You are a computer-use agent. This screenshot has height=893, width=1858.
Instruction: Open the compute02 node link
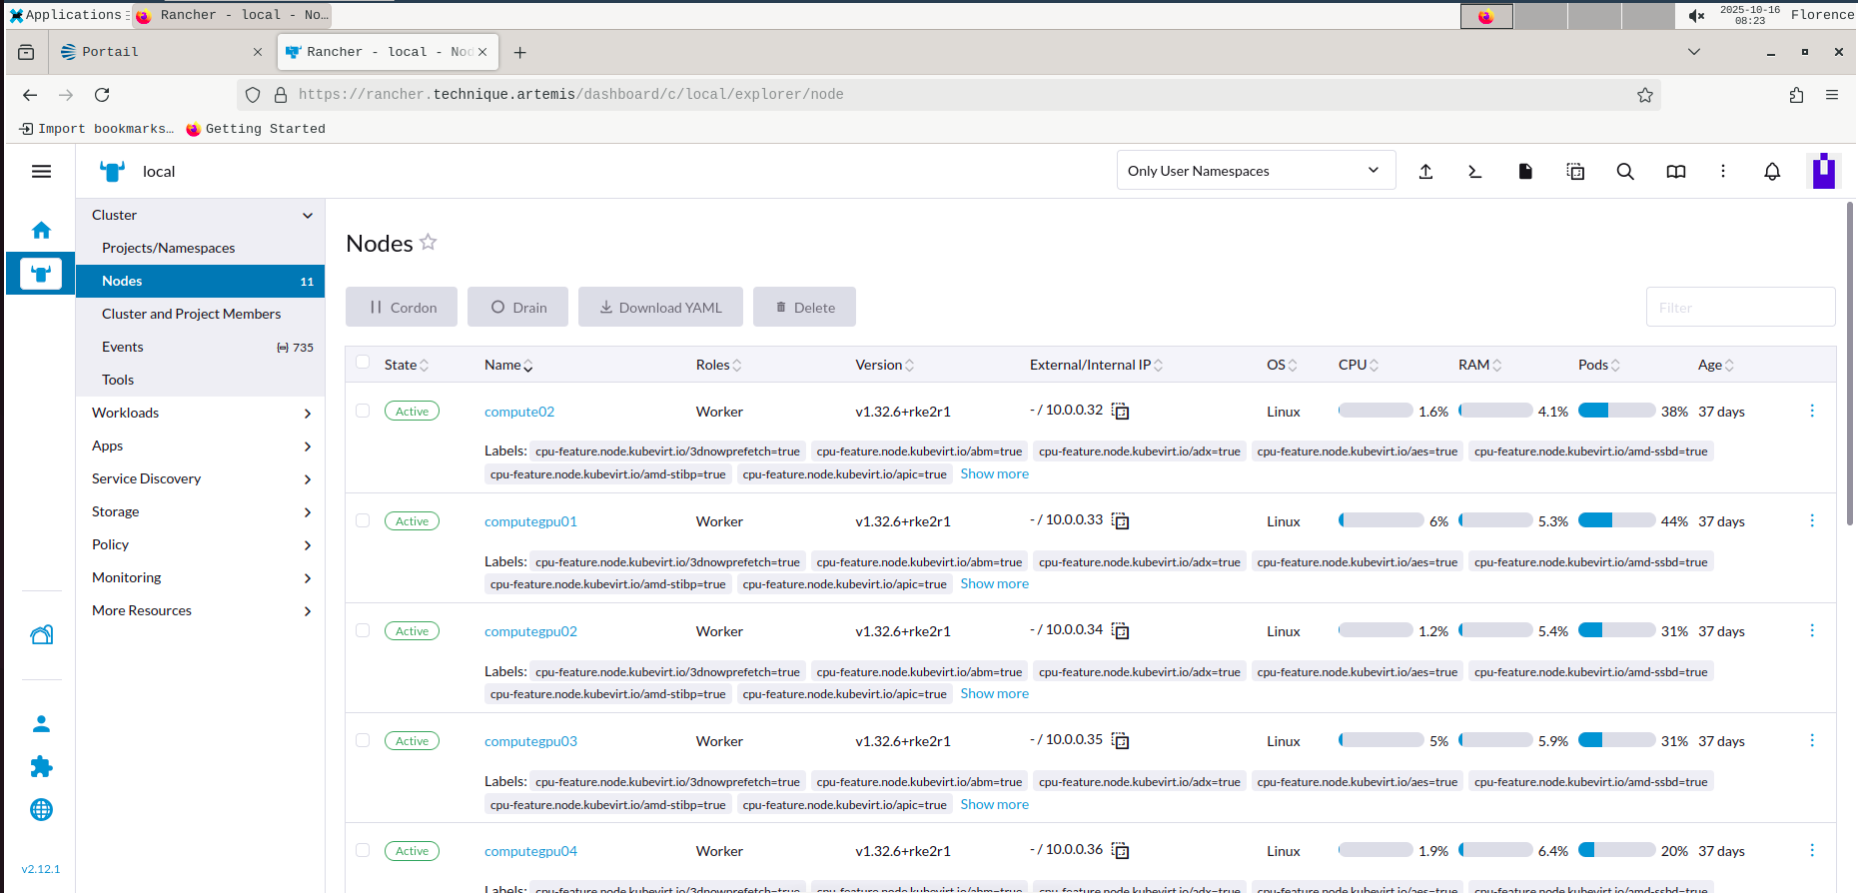point(519,411)
